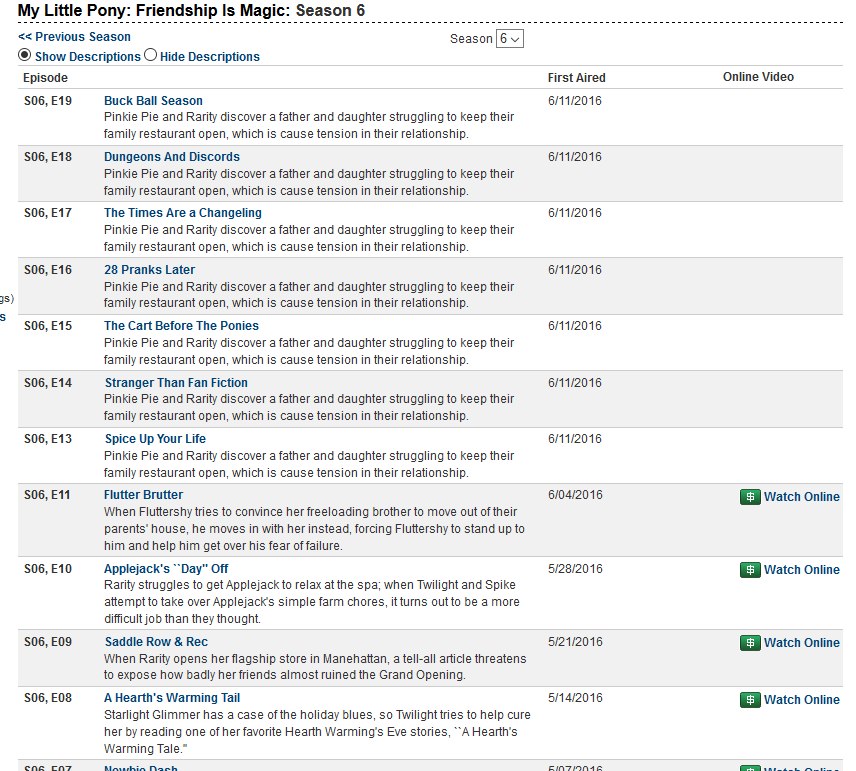Click the green purchase icon for A Hearth's Warming Tail
This screenshot has width=856, height=771.
pos(750,700)
